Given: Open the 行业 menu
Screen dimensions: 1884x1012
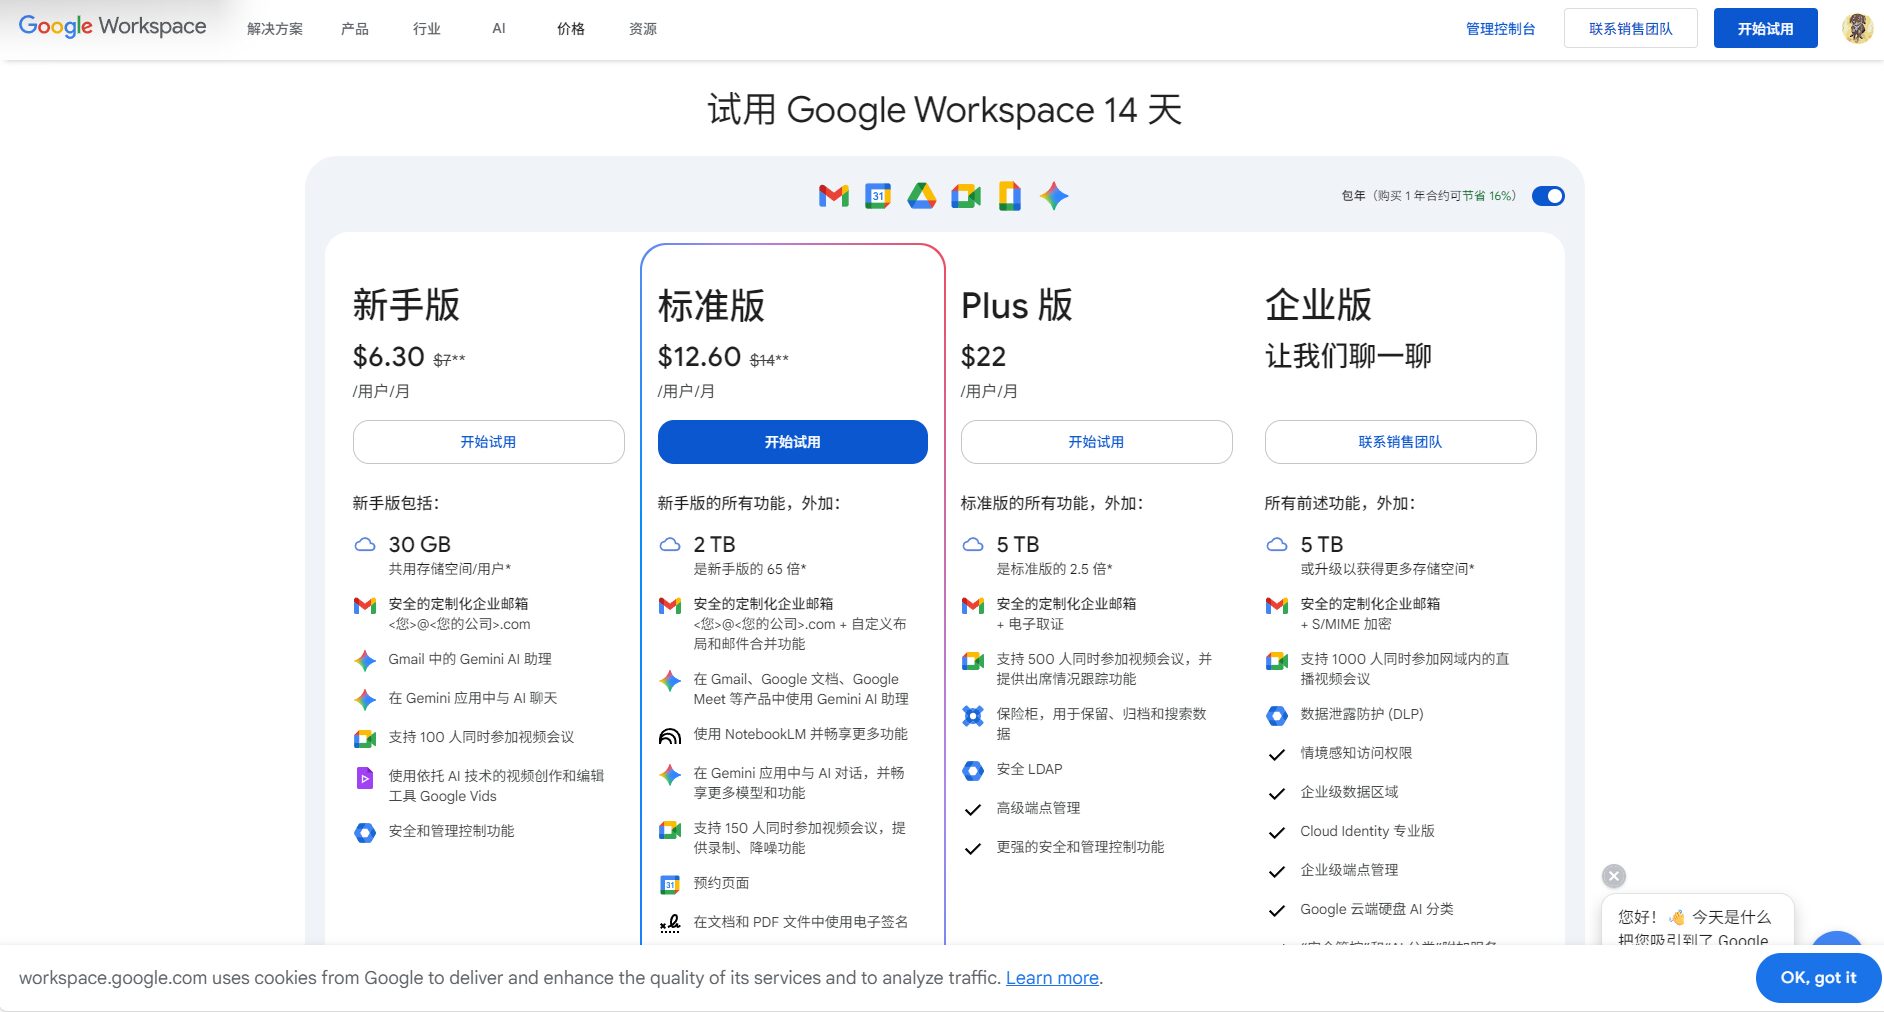Looking at the screenshot, I should [x=427, y=29].
